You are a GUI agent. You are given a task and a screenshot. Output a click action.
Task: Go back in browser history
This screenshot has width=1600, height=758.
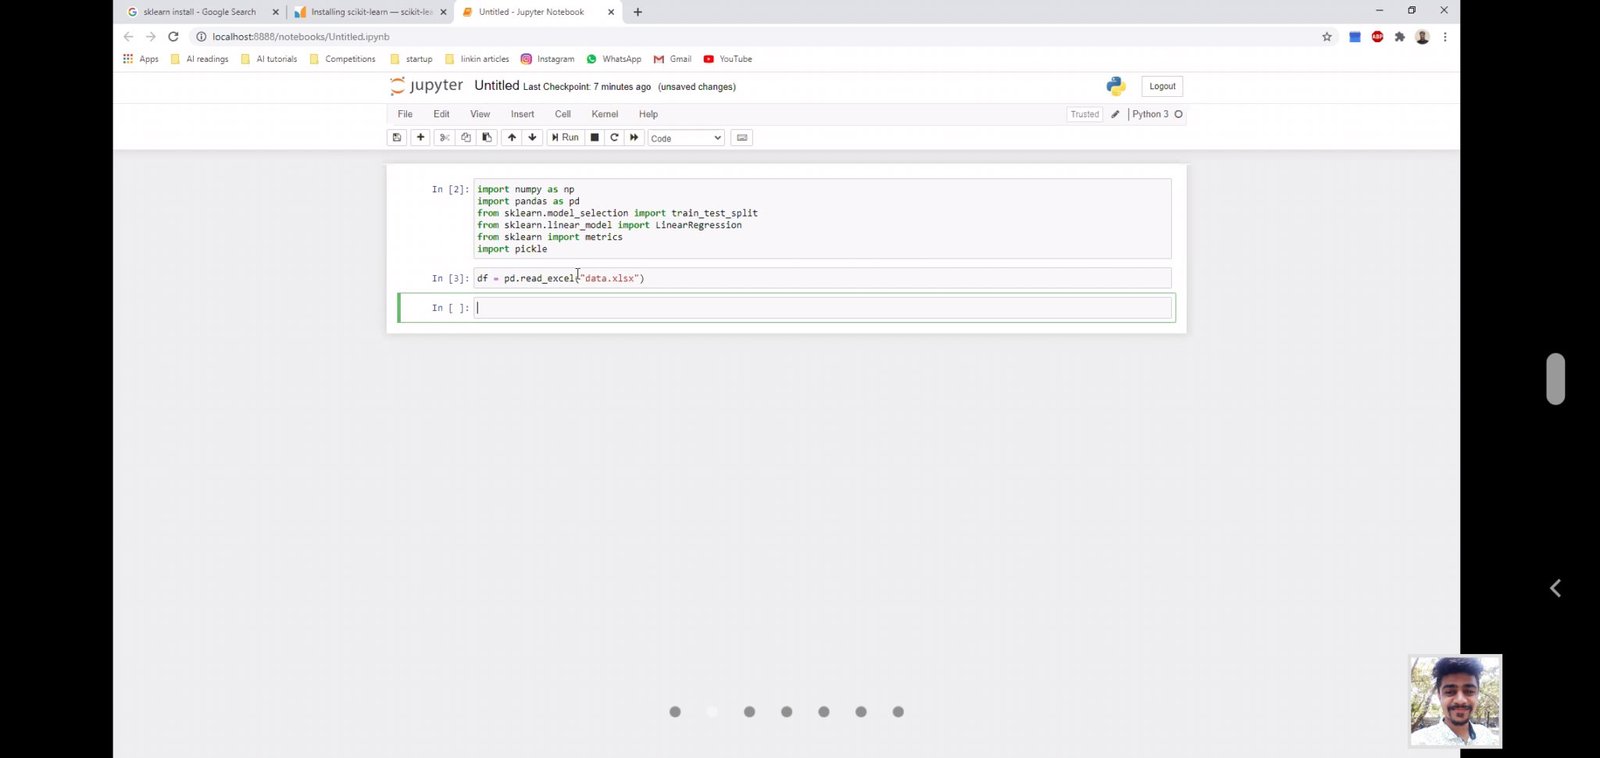(x=128, y=37)
